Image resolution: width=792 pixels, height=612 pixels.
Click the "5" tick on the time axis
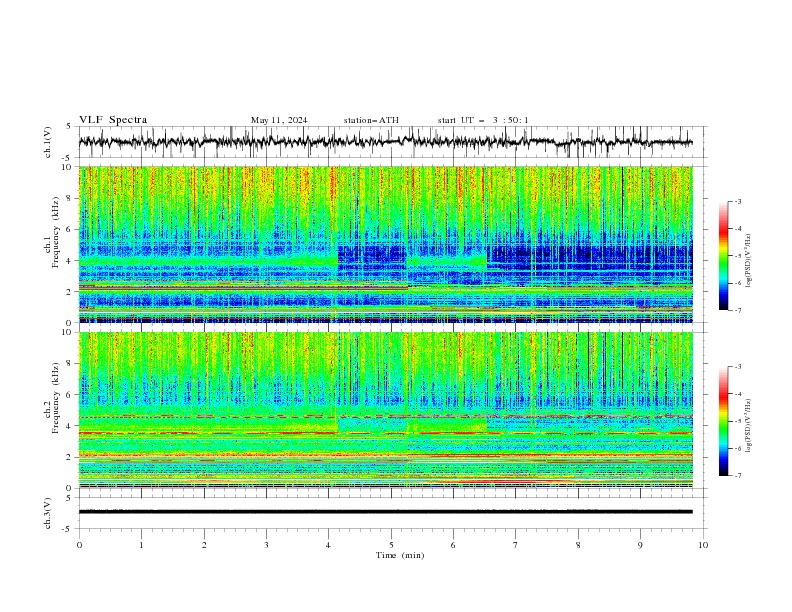tap(391, 545)
